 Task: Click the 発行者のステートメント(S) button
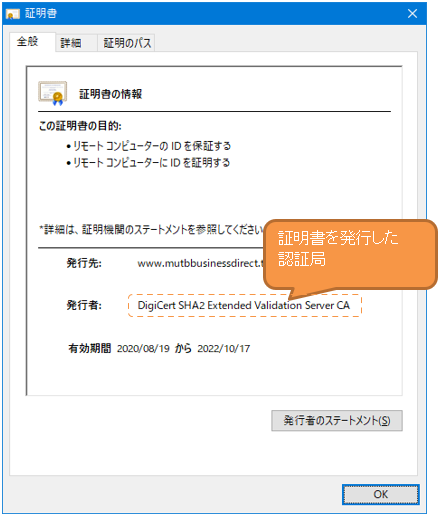tap(337, 420)
